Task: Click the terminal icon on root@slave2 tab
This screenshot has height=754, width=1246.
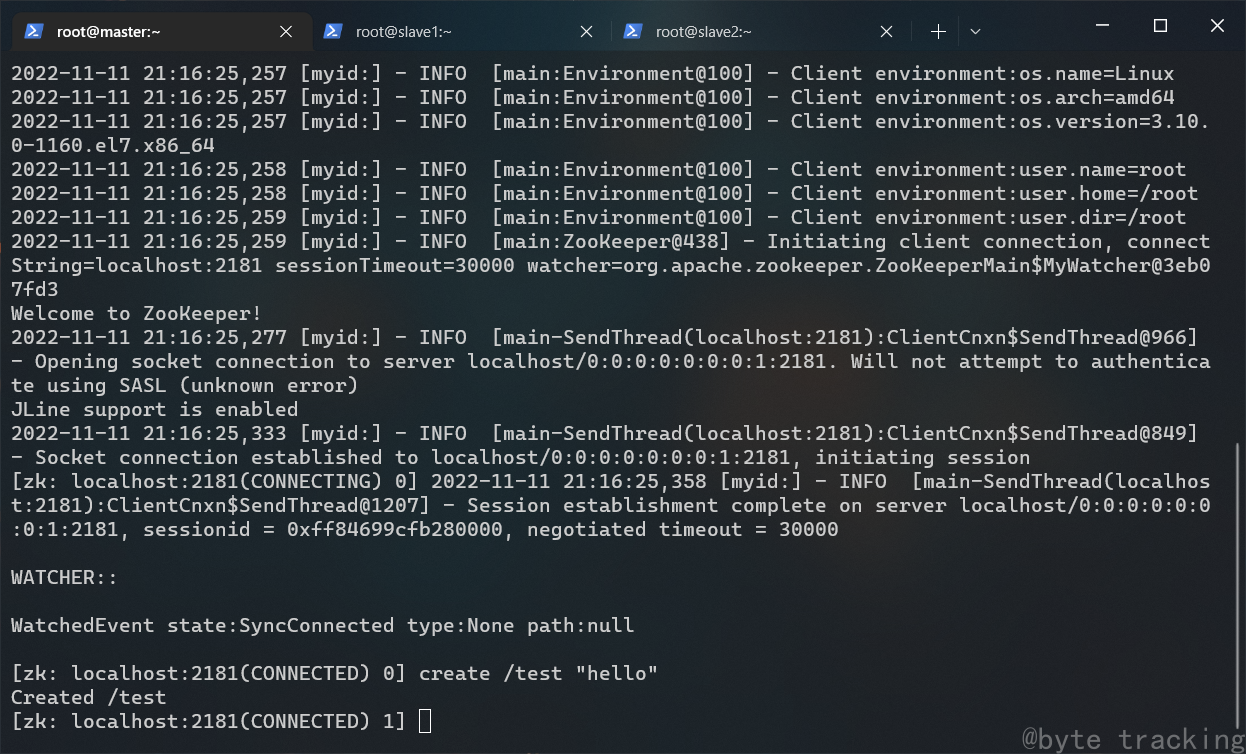Action: point(633,31)
